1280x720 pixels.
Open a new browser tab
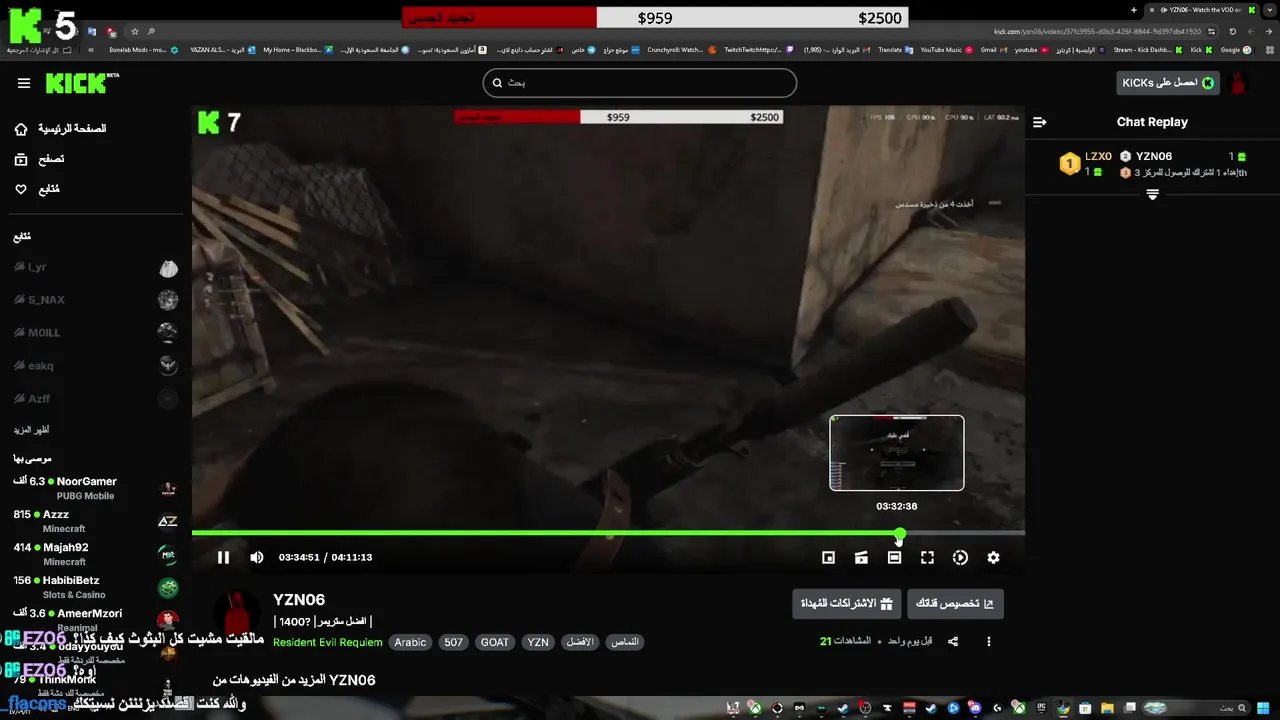(1134, 10)
